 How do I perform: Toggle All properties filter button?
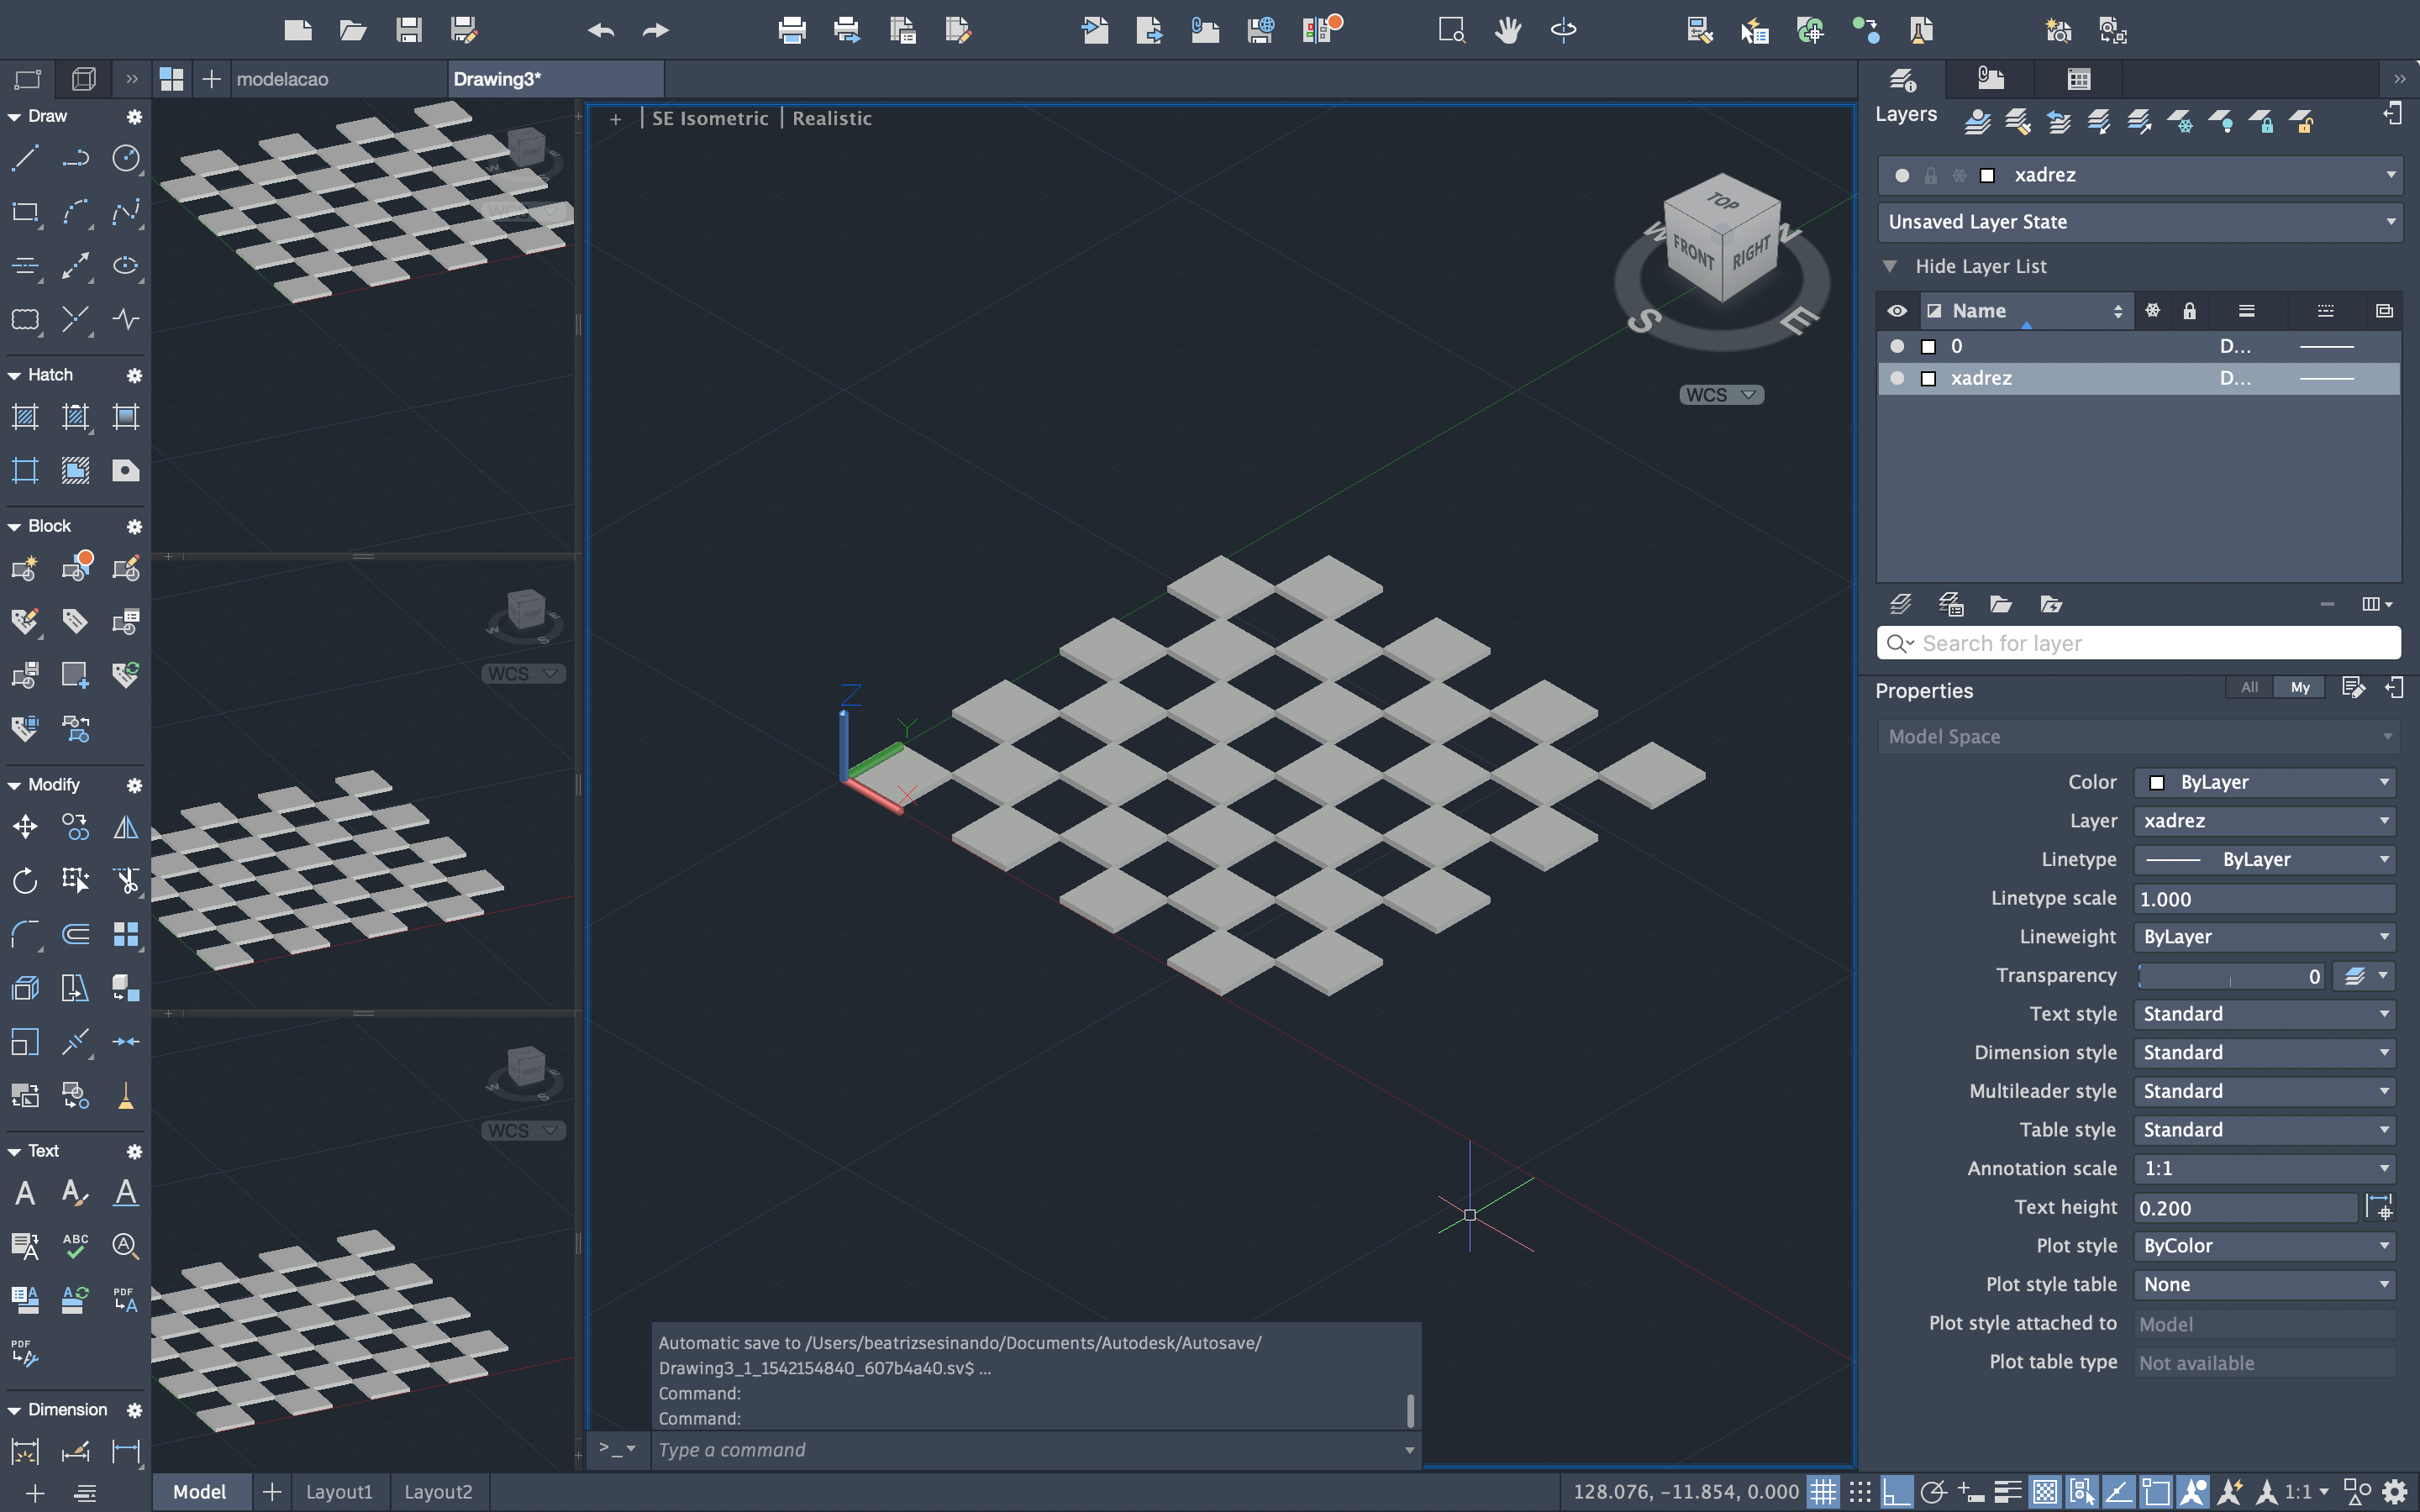2249,687
